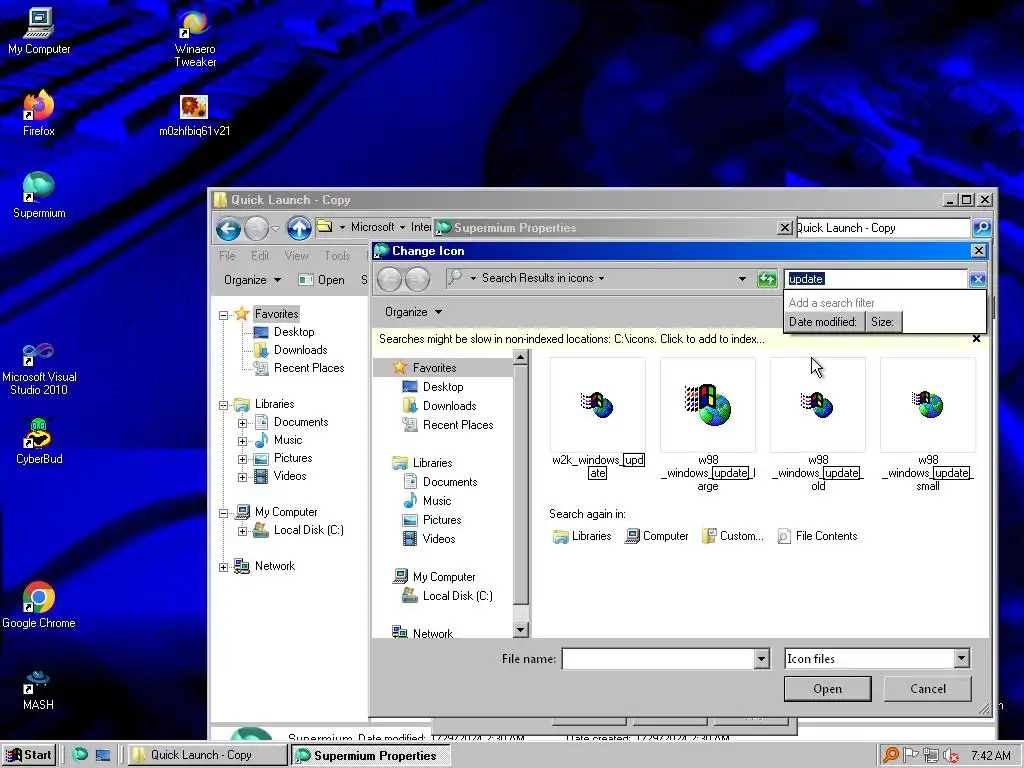Go up one folder in Quick Launch window

point(299,228)
